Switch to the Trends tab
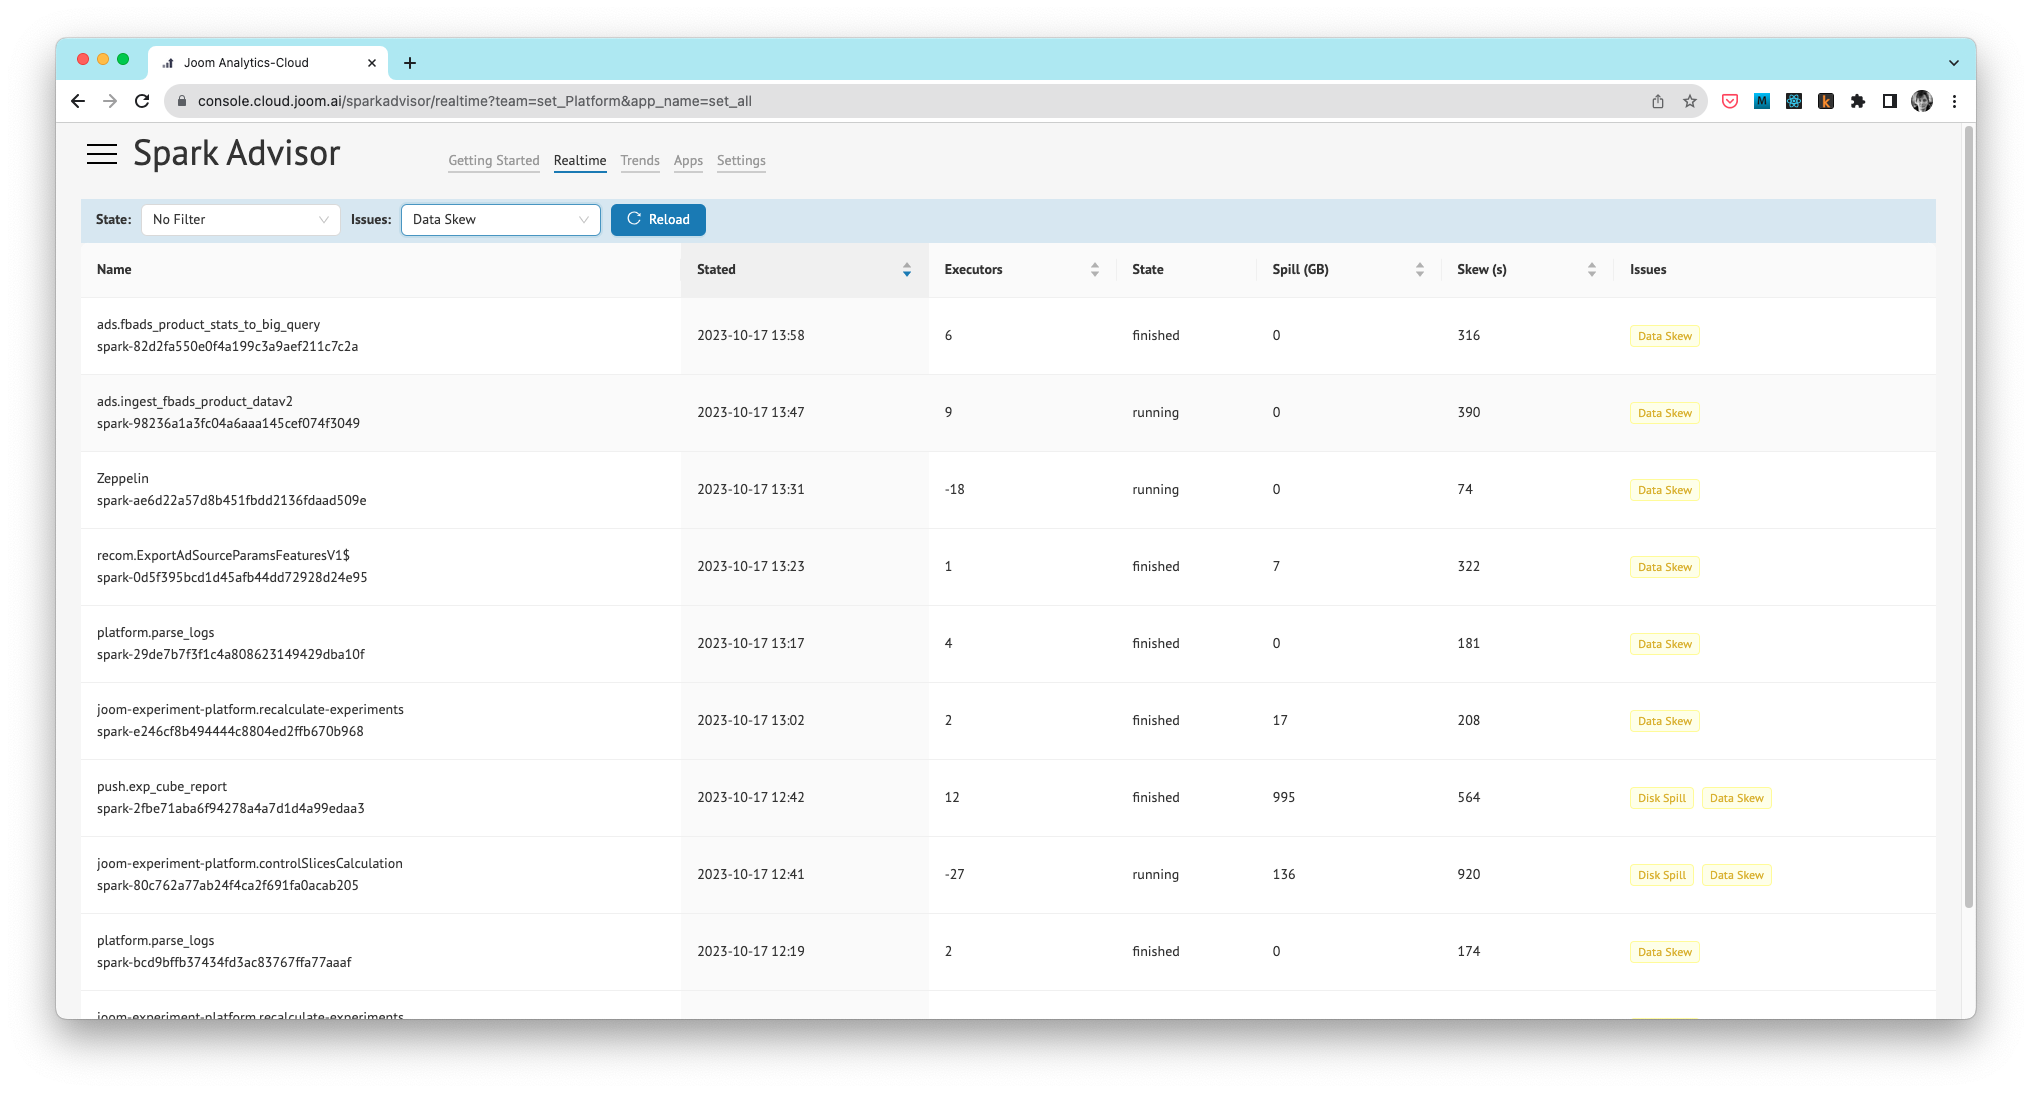Viewport: 2032px width, 1093px height. pos(640,160)
